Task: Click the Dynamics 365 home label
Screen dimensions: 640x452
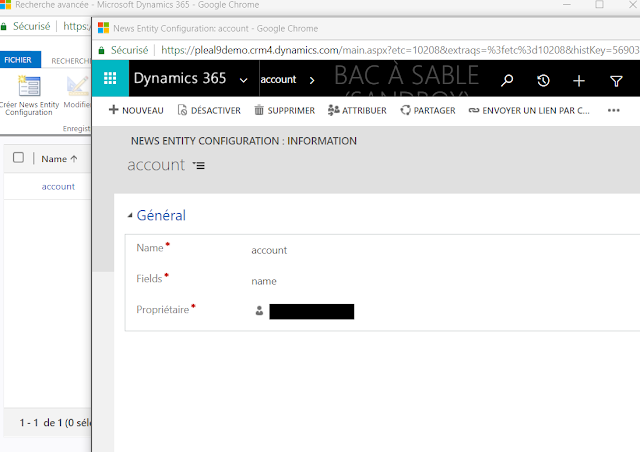Action: 180,78
